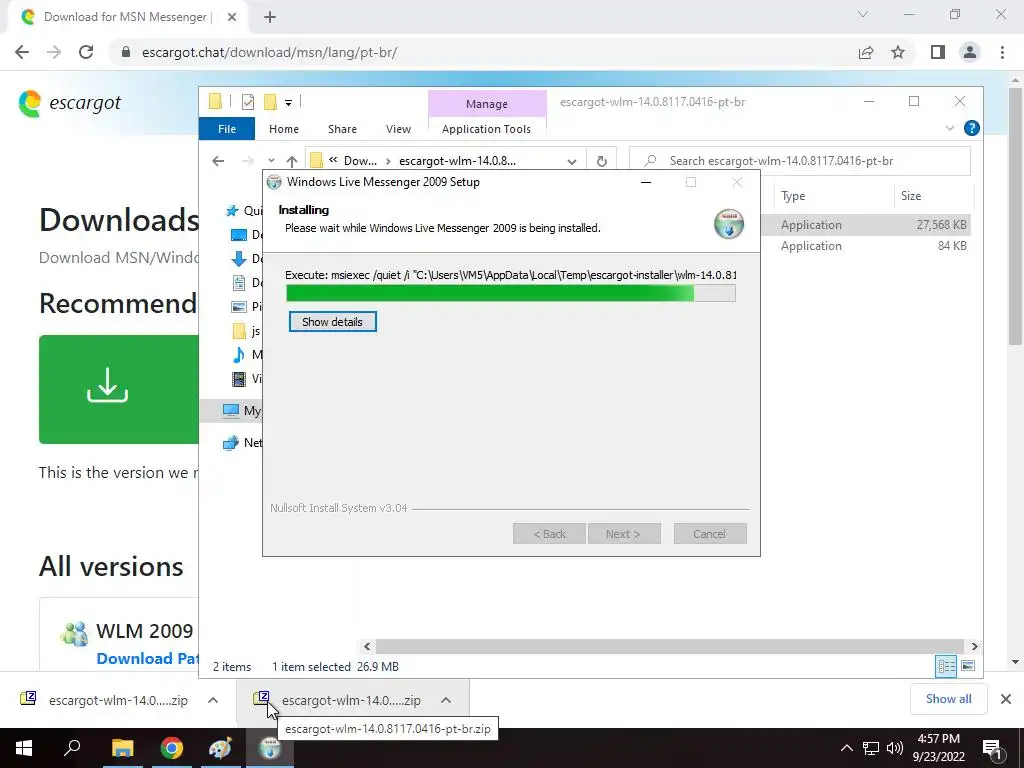The width and height of the screenshot is (1024, 768).
Task: Switch Explorer to details view icon
Action: point(946,666)
